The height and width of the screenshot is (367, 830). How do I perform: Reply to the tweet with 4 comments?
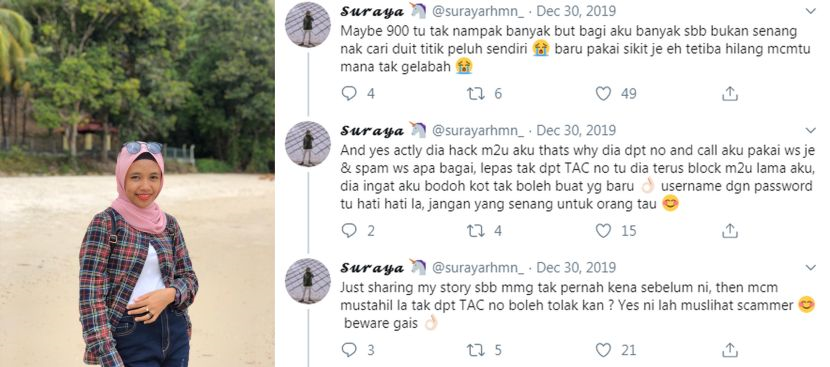[x=349, y=94]
